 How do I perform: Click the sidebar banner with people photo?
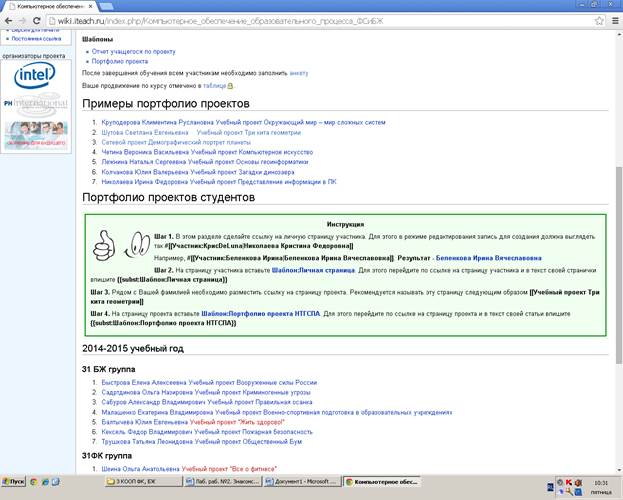point(36,136)
